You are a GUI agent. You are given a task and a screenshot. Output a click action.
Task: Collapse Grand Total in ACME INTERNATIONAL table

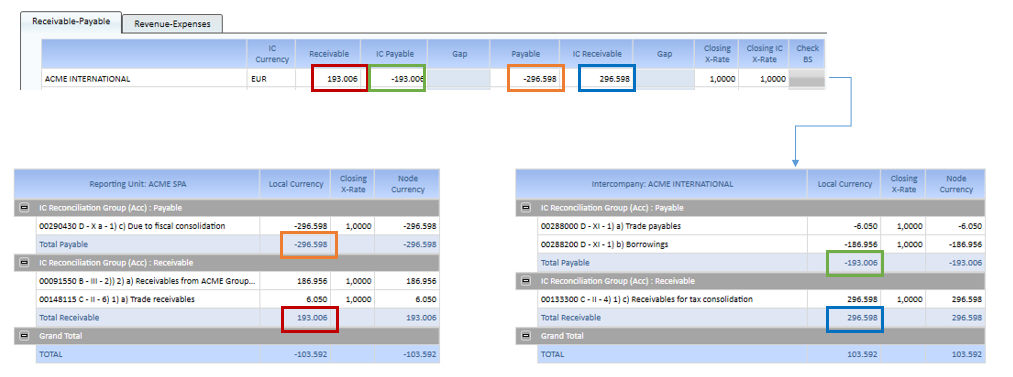(526, 336)
